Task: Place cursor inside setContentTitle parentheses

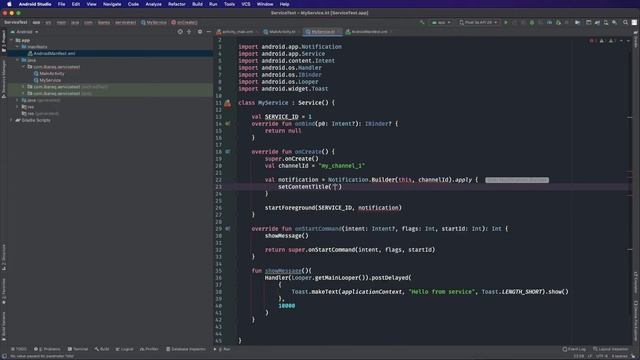Action: click(335, 187)
